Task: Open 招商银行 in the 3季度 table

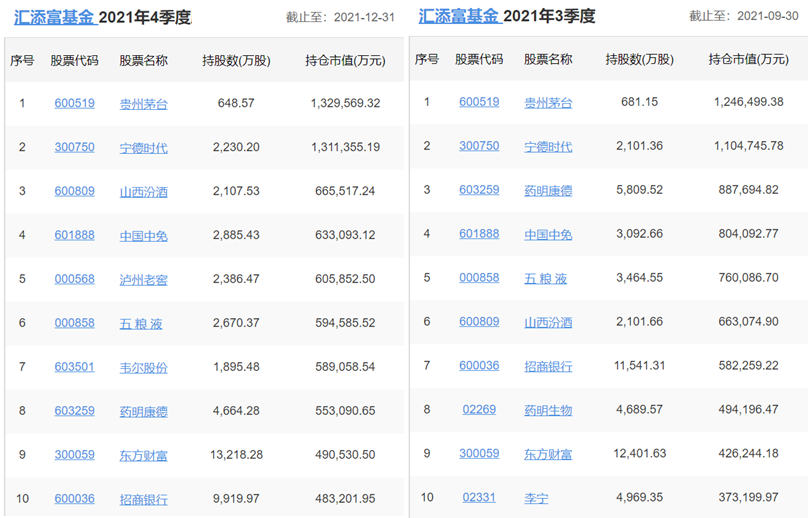Action: click(x=548, y=366)
